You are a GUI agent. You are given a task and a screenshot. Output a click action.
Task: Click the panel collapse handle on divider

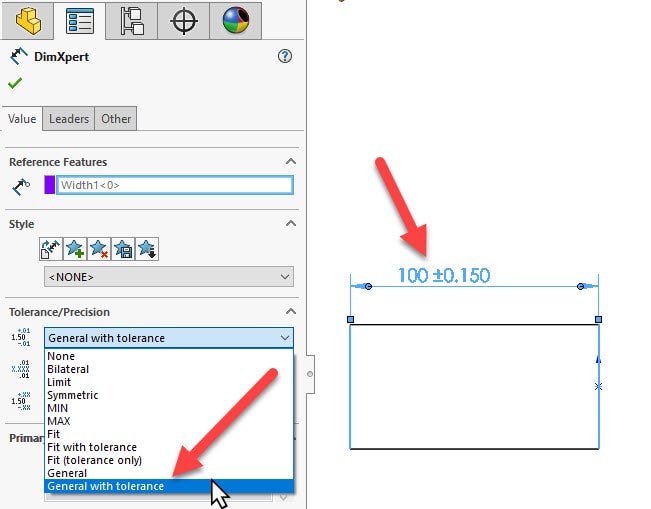coord(310,374)
